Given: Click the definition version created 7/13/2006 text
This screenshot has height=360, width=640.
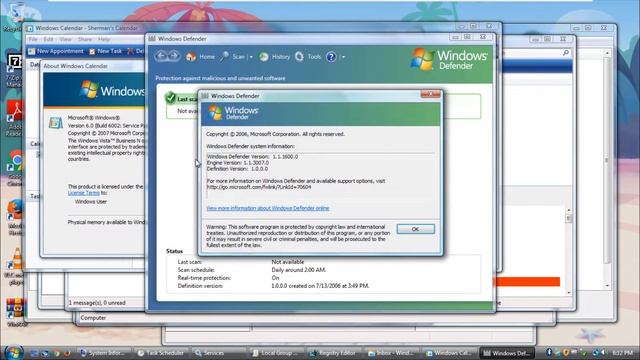Looking at the screenshot, I should click(320, 286).
